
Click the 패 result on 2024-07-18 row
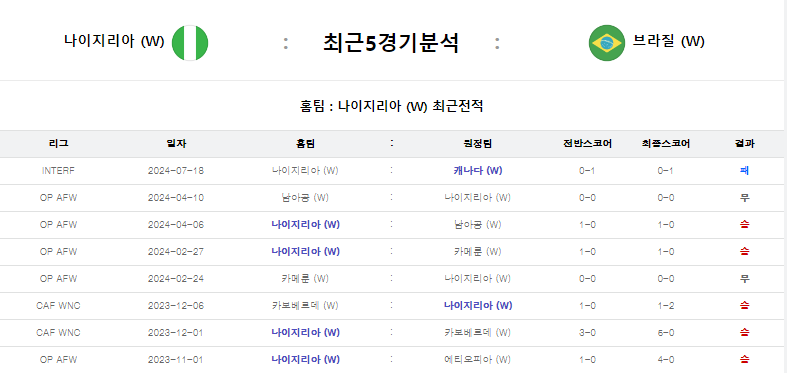pos(744,171)
